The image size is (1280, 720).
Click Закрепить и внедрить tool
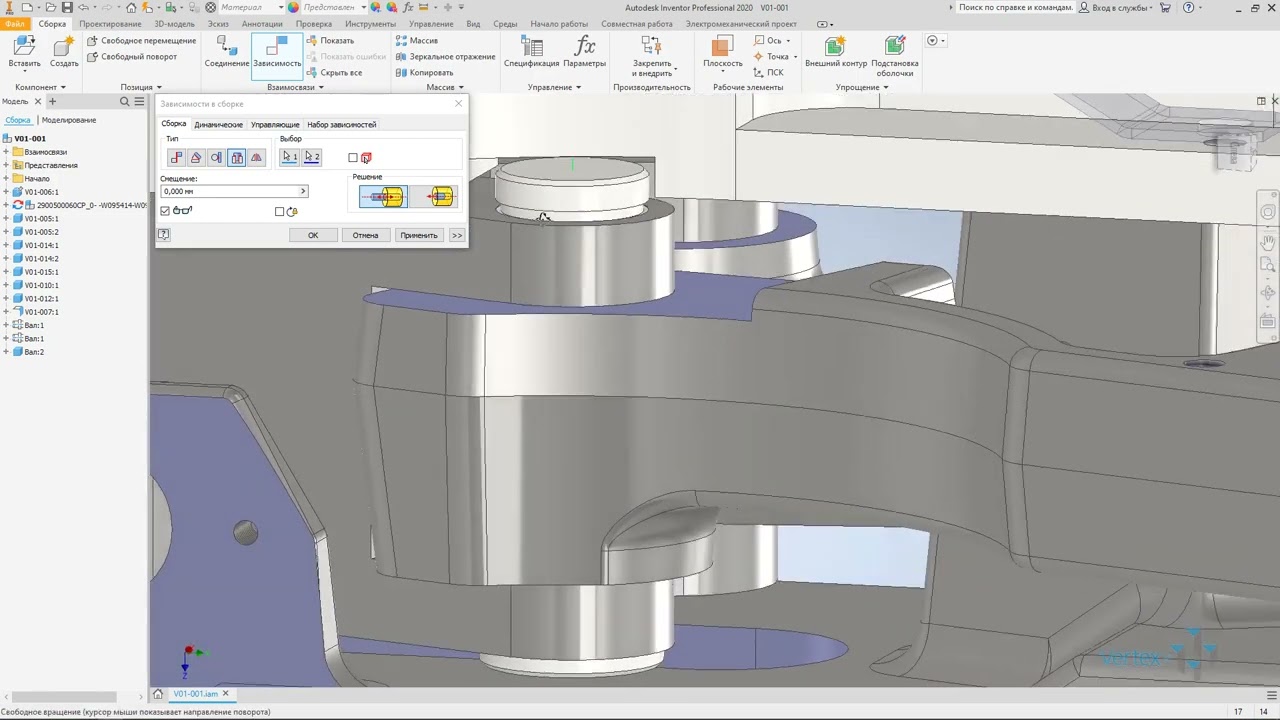tap(652, 57)
